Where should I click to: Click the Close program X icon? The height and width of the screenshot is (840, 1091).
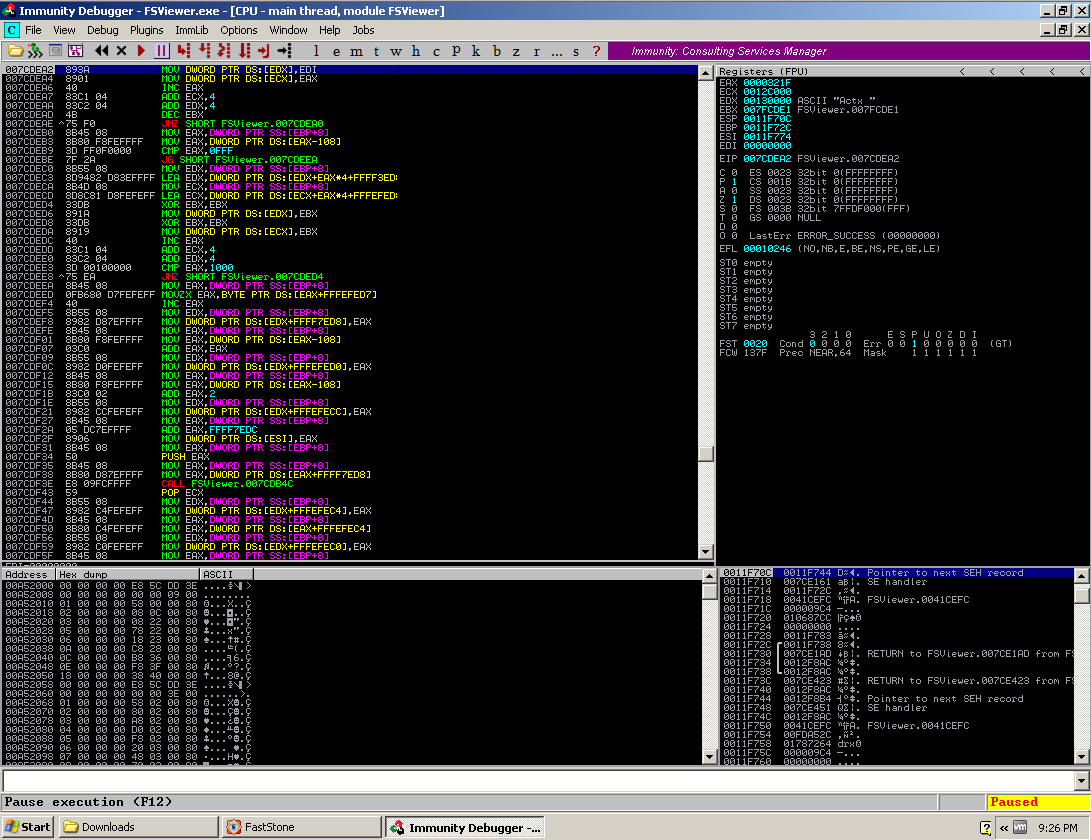pos(121,51)
